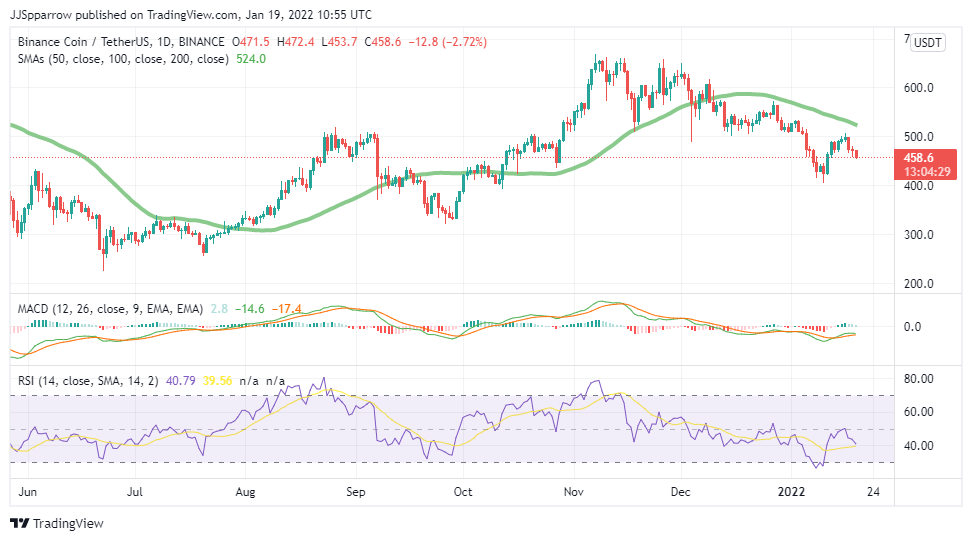Click the publication header text by JJSpparrow
The width and height of the screenshot is (972, 541).
click(191, 14)
